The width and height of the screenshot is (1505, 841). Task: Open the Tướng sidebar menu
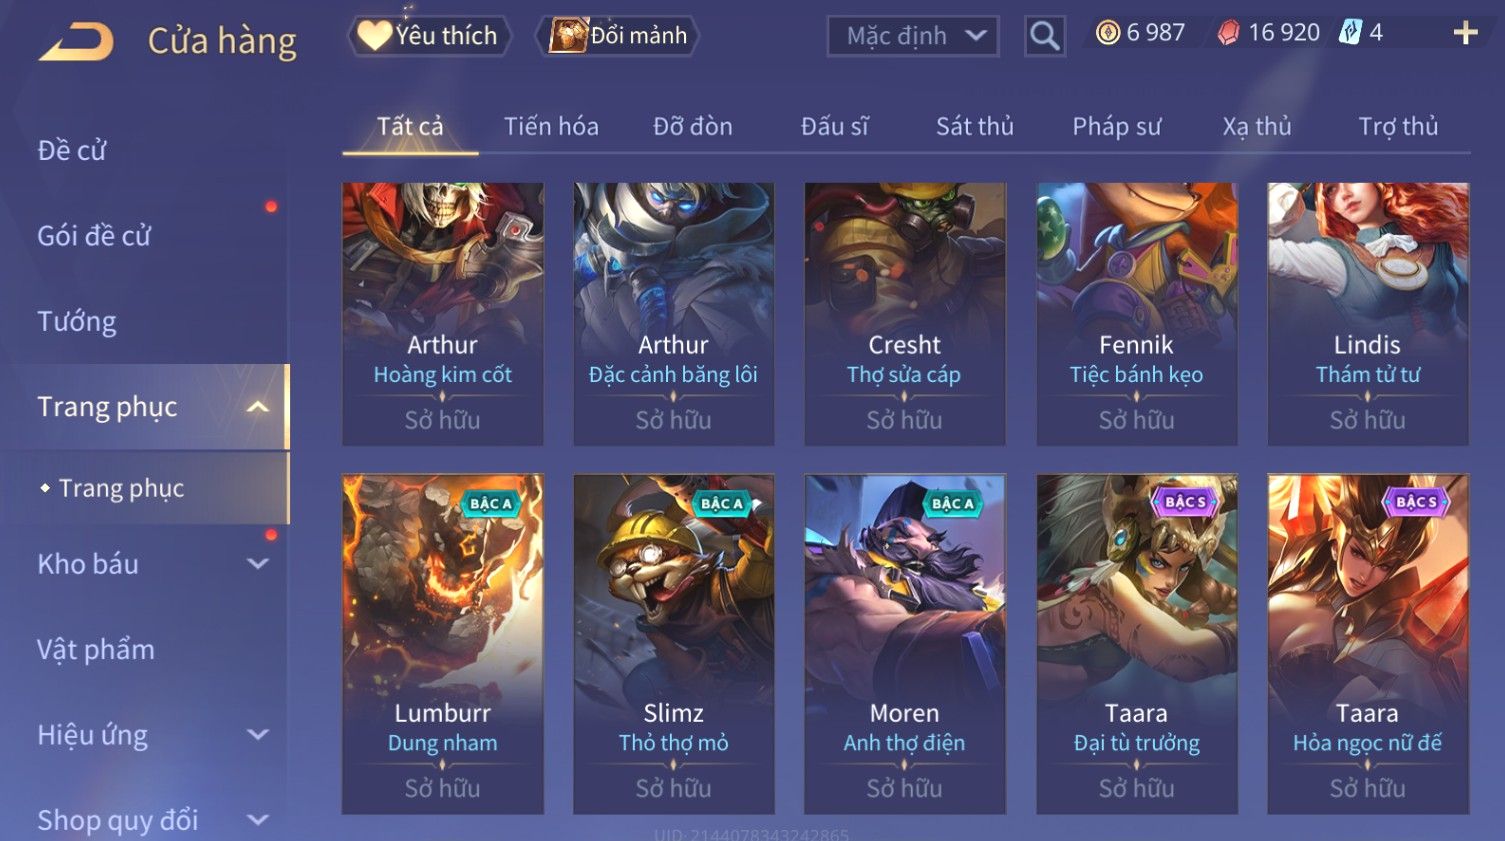click(77, 322)
